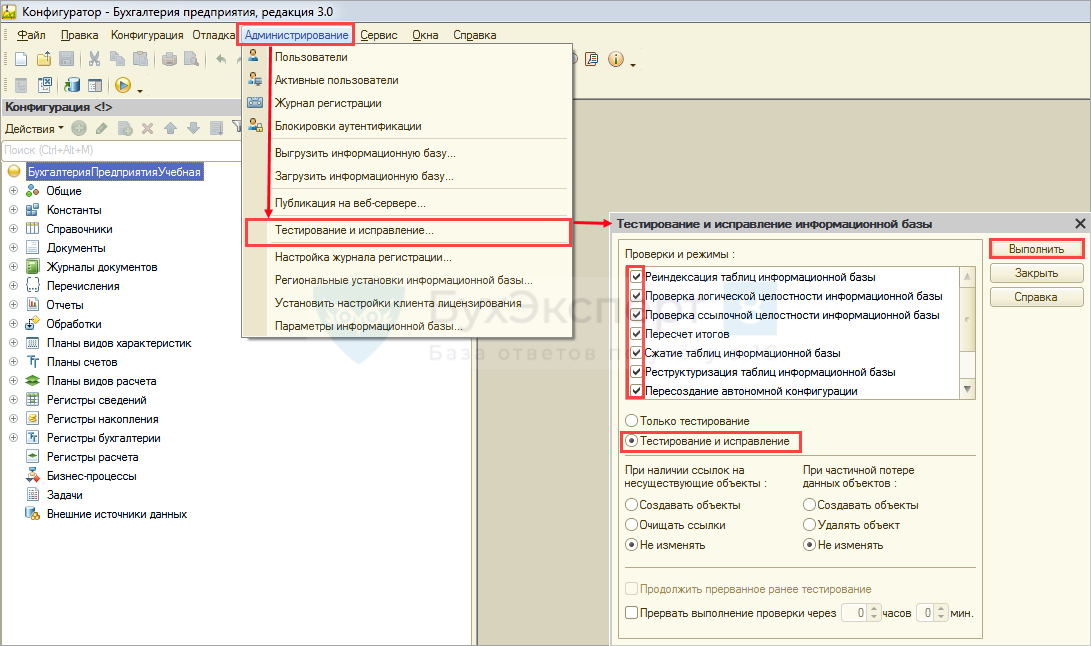Toggle 'Проверка ссылочной целостности' checkbox
This screenshot has width=1091, height=646.
pyautogui.click(x=636, y=315)
